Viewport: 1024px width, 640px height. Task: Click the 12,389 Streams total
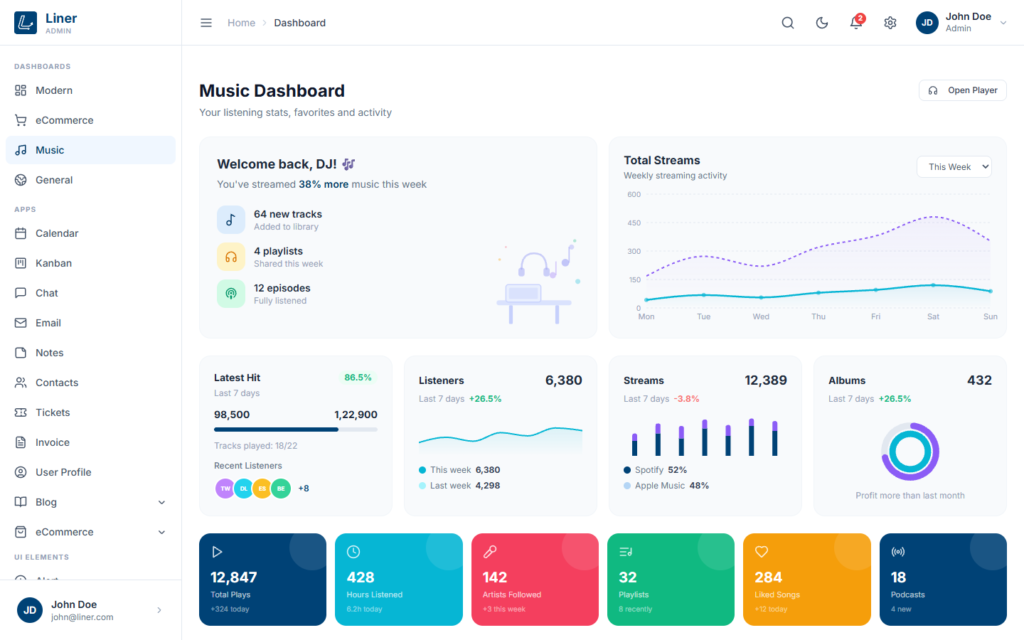point(765,380)
